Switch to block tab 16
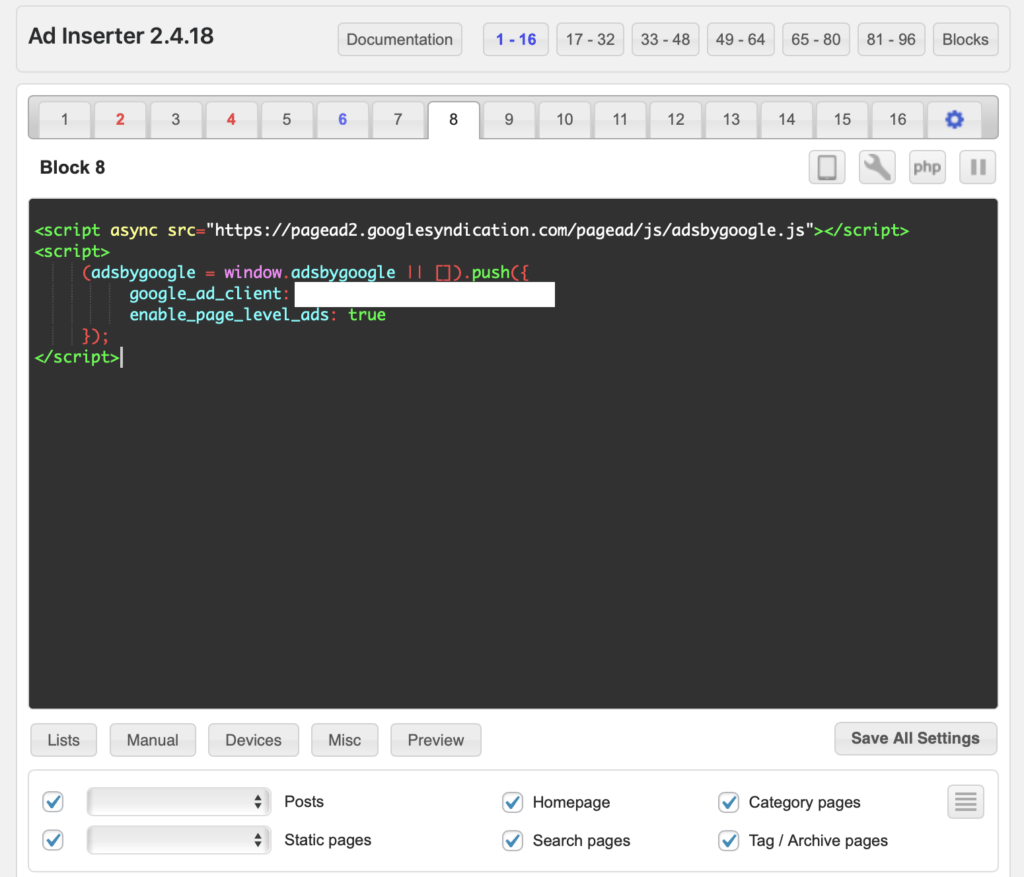This screenshot has height=877, width=1024. pyautogui.click(x=898, y=120)
